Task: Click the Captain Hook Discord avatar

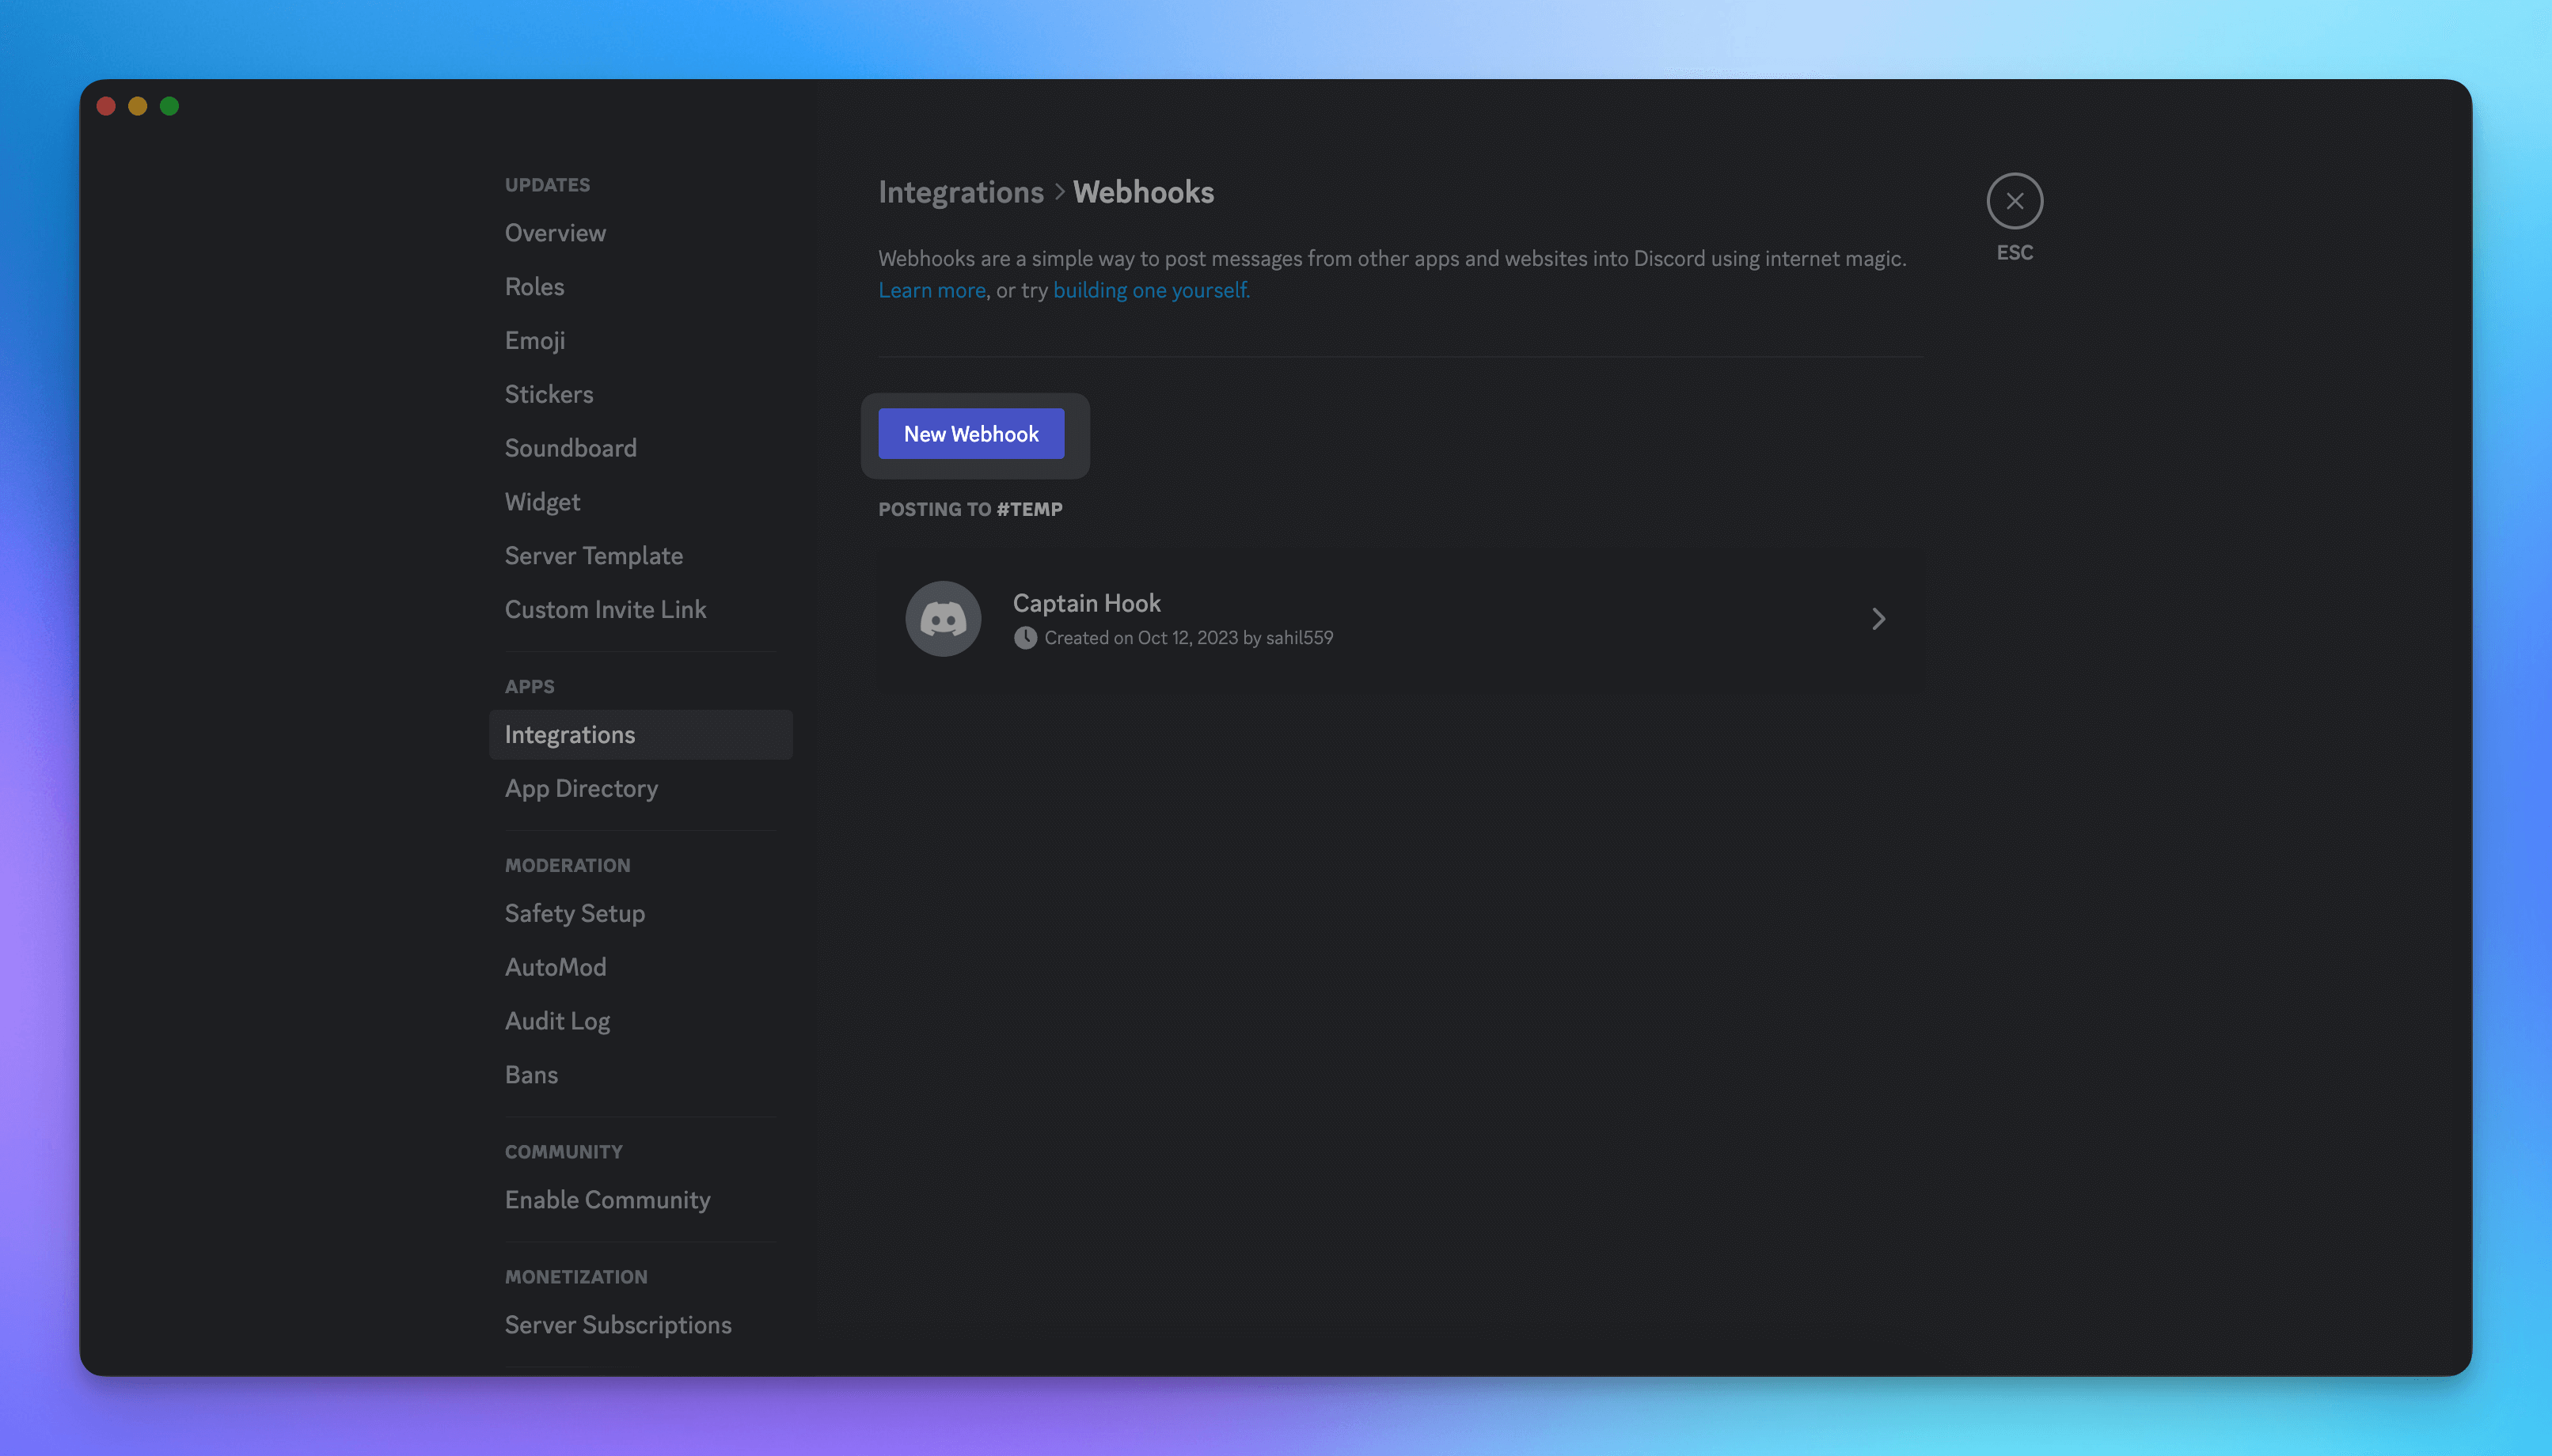Action: [x=942, y=618]
